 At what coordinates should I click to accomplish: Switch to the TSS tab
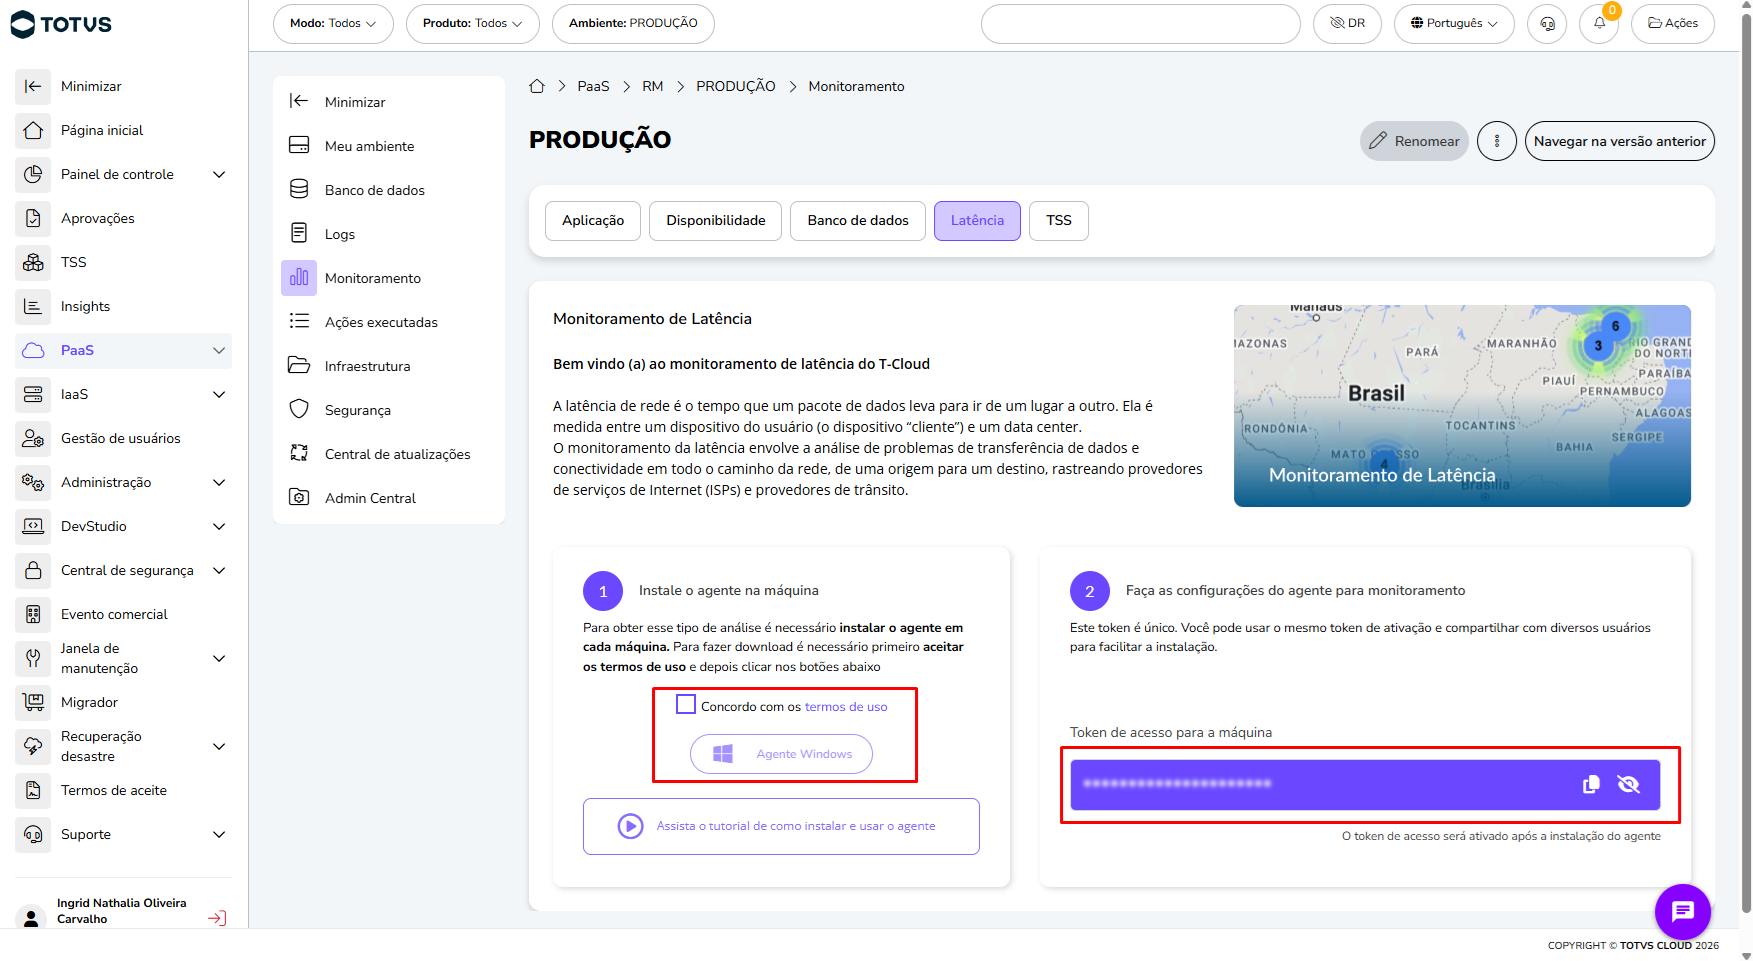click(x=1059, y=221)
